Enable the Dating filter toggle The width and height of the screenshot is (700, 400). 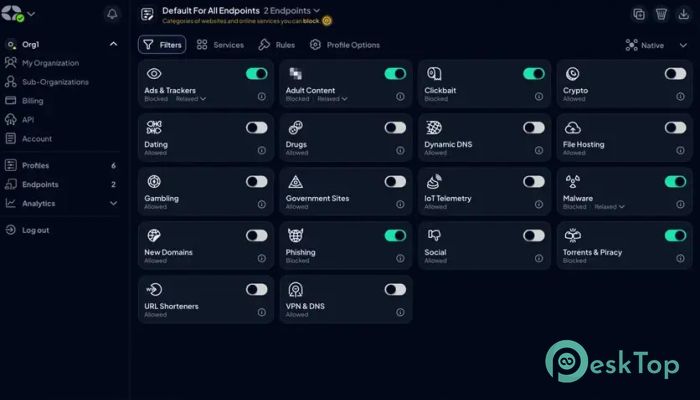coord(257,128)
